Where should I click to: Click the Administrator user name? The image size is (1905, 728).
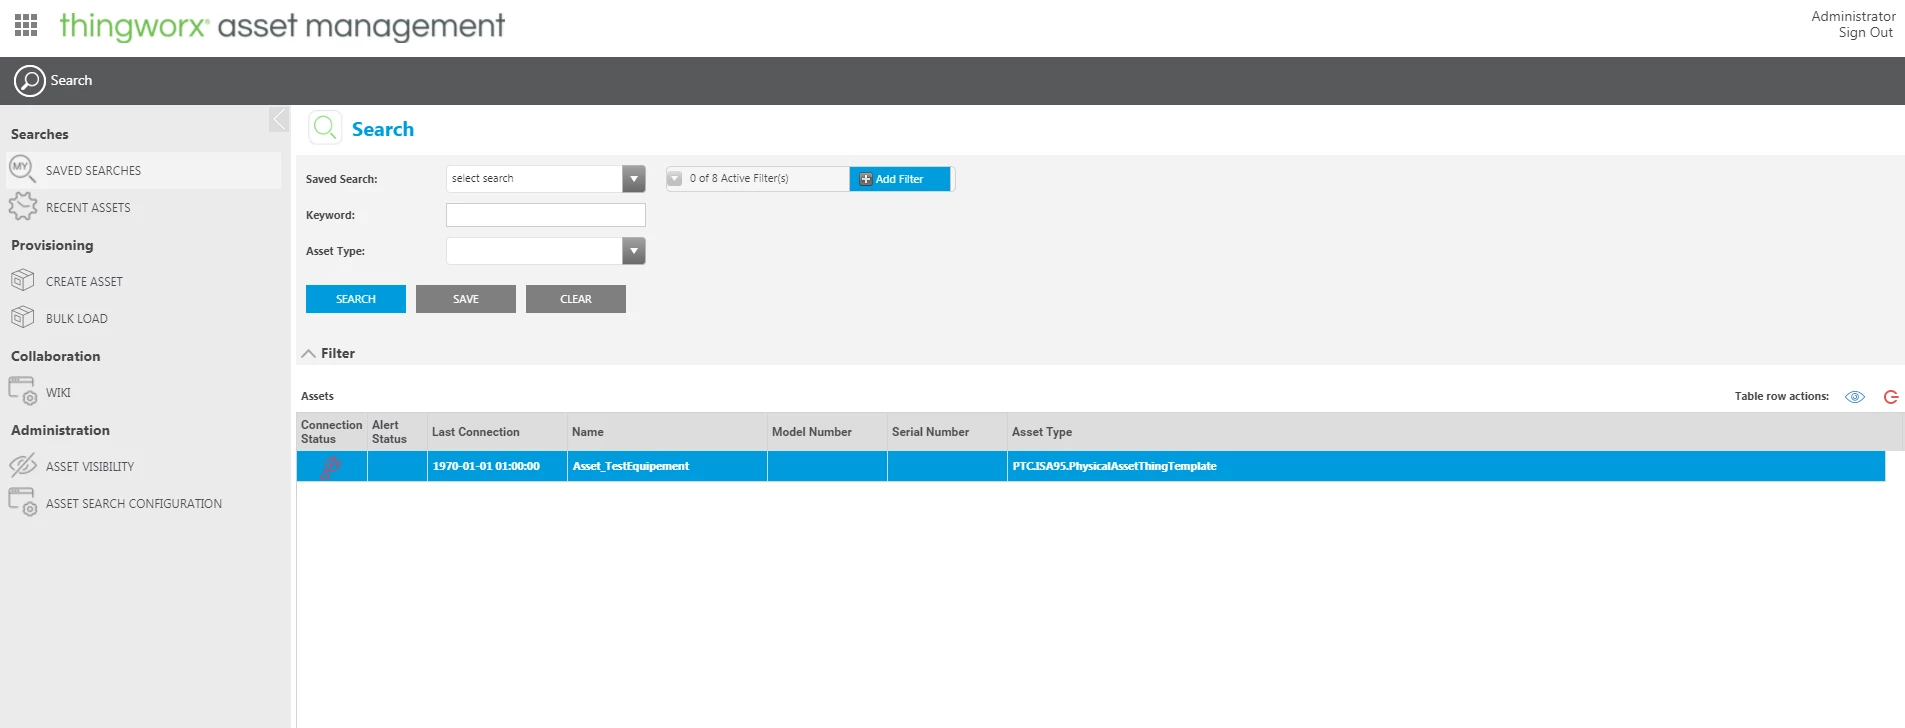(x=1853, y=16)
